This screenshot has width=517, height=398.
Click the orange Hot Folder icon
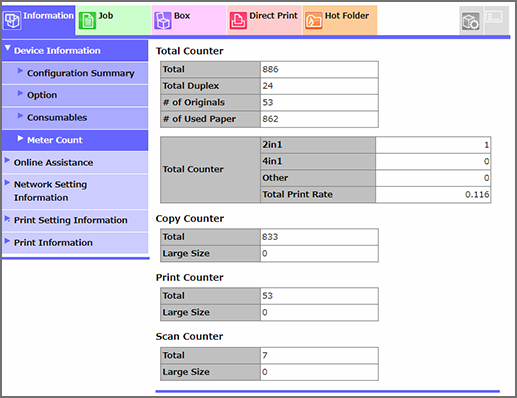click(x=313, y=21)
